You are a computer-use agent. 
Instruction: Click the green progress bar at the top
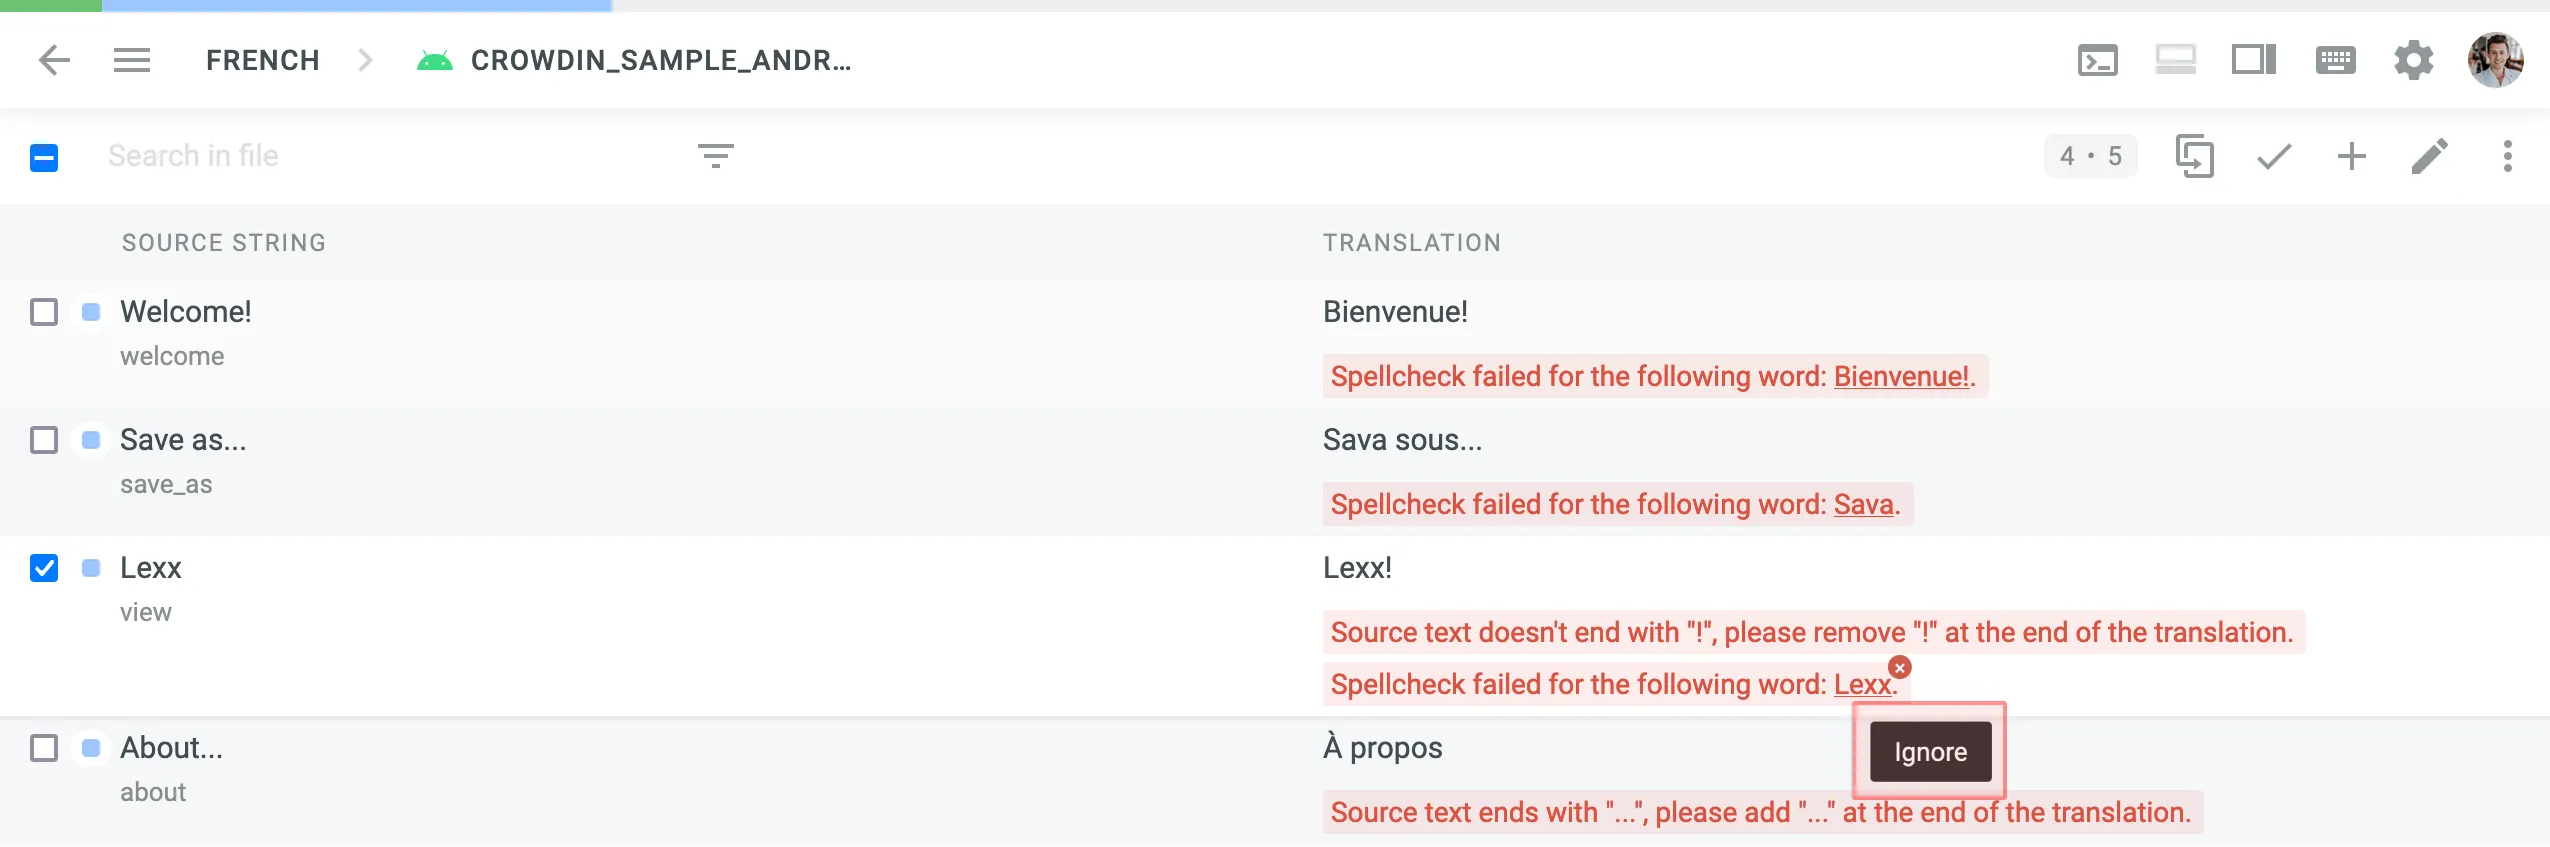[50, 5]
